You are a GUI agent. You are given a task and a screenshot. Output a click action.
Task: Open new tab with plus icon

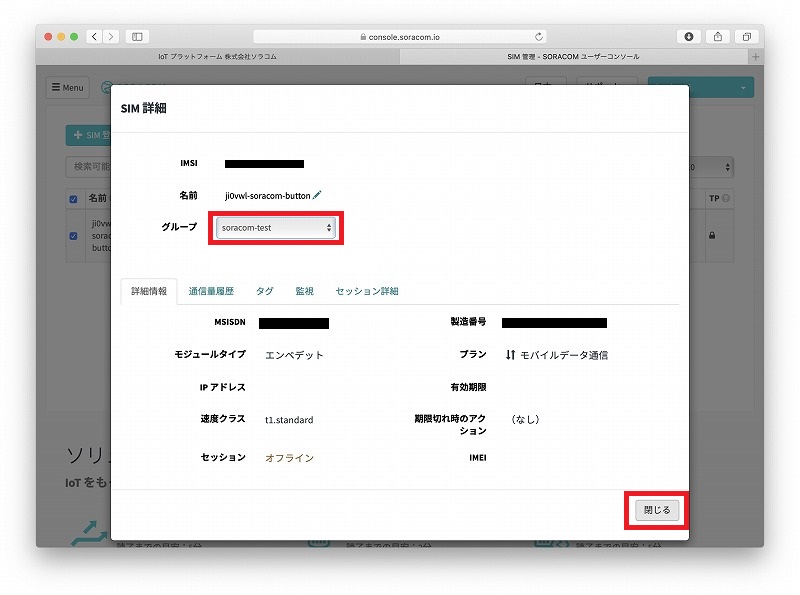(755, 57)
